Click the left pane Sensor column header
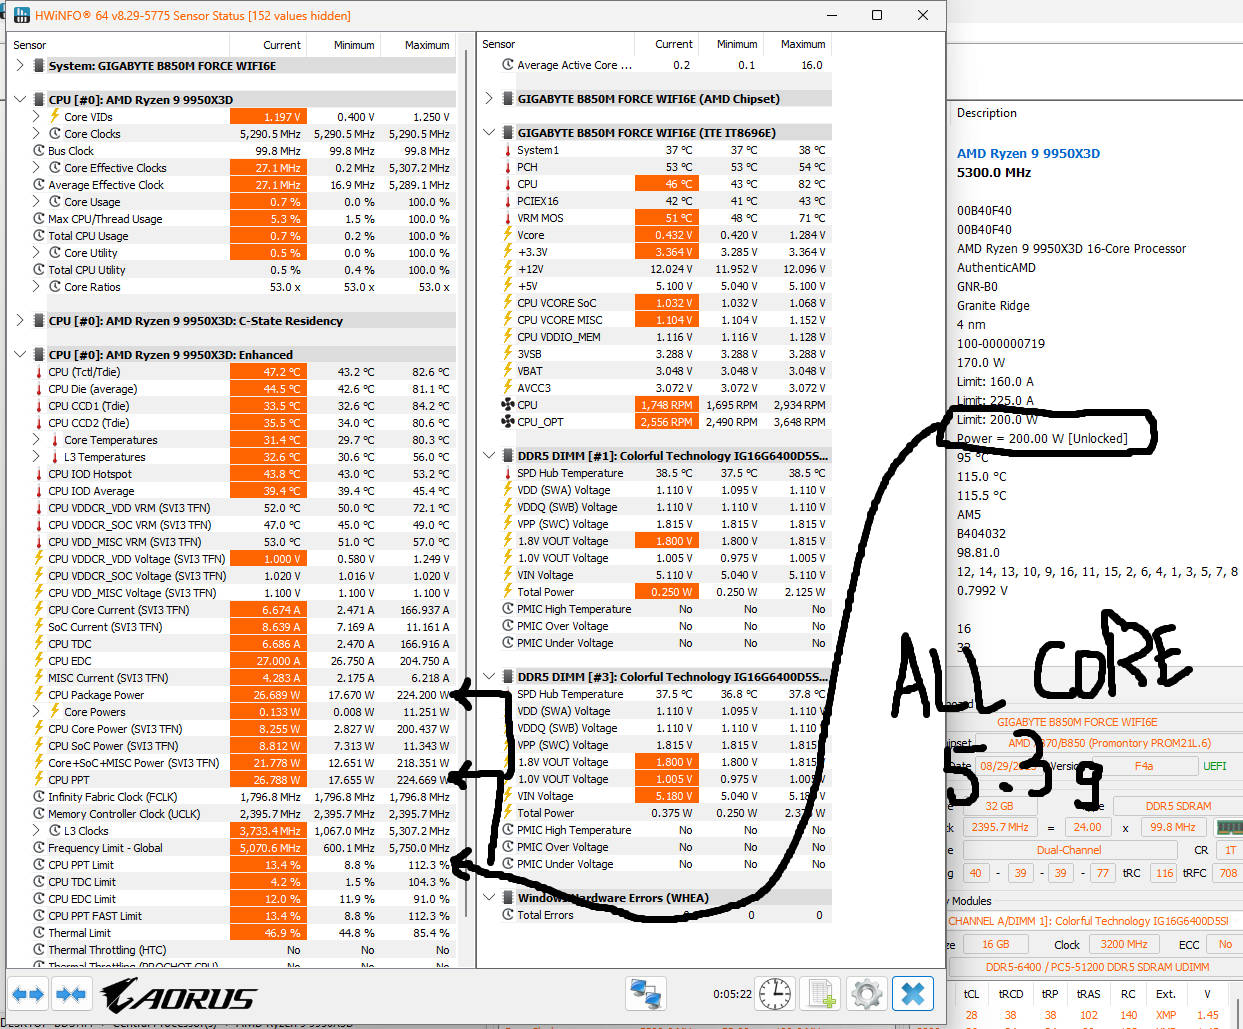This screenshot has width=1243, height=1029. coord(118,45)
